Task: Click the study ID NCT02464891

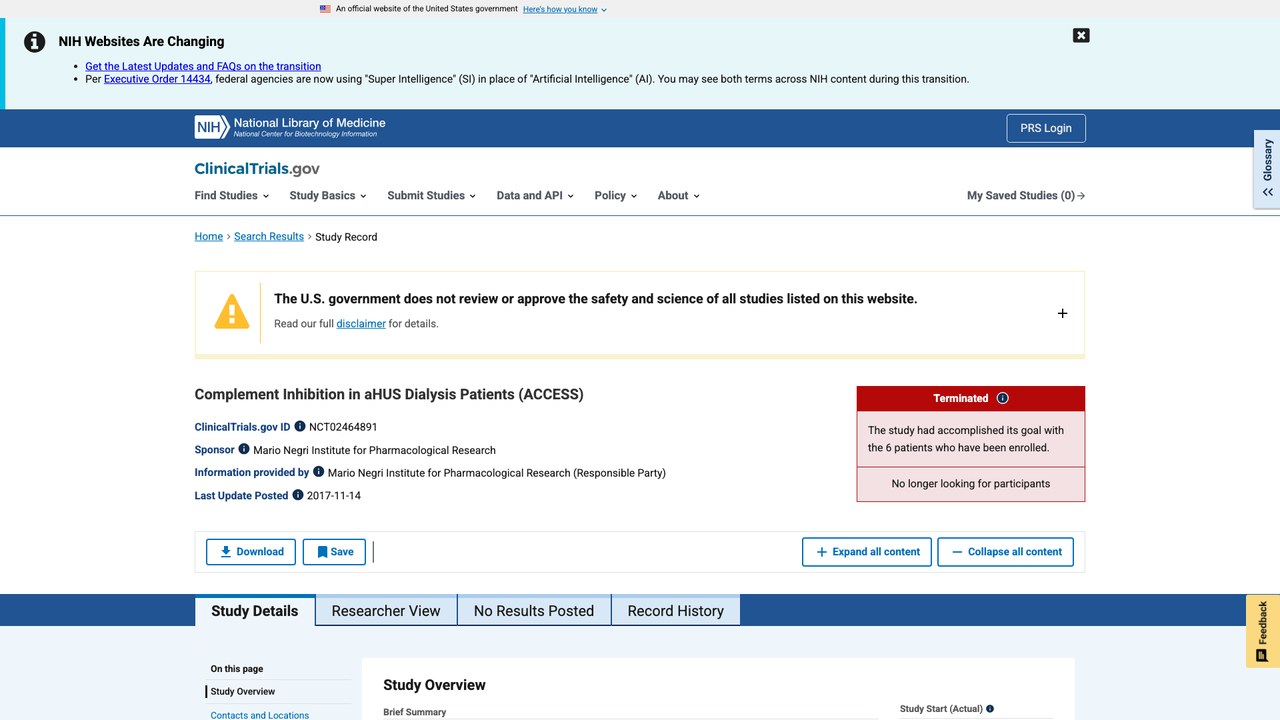Action: (x=343, y=427)
